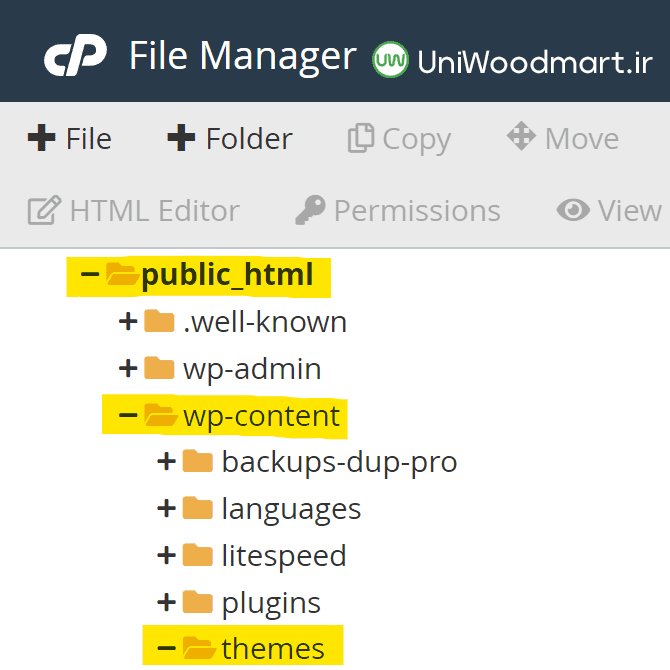Expand the .well-known folder
The height and width of the screenshot is (670, 670).
click(128, 321)
